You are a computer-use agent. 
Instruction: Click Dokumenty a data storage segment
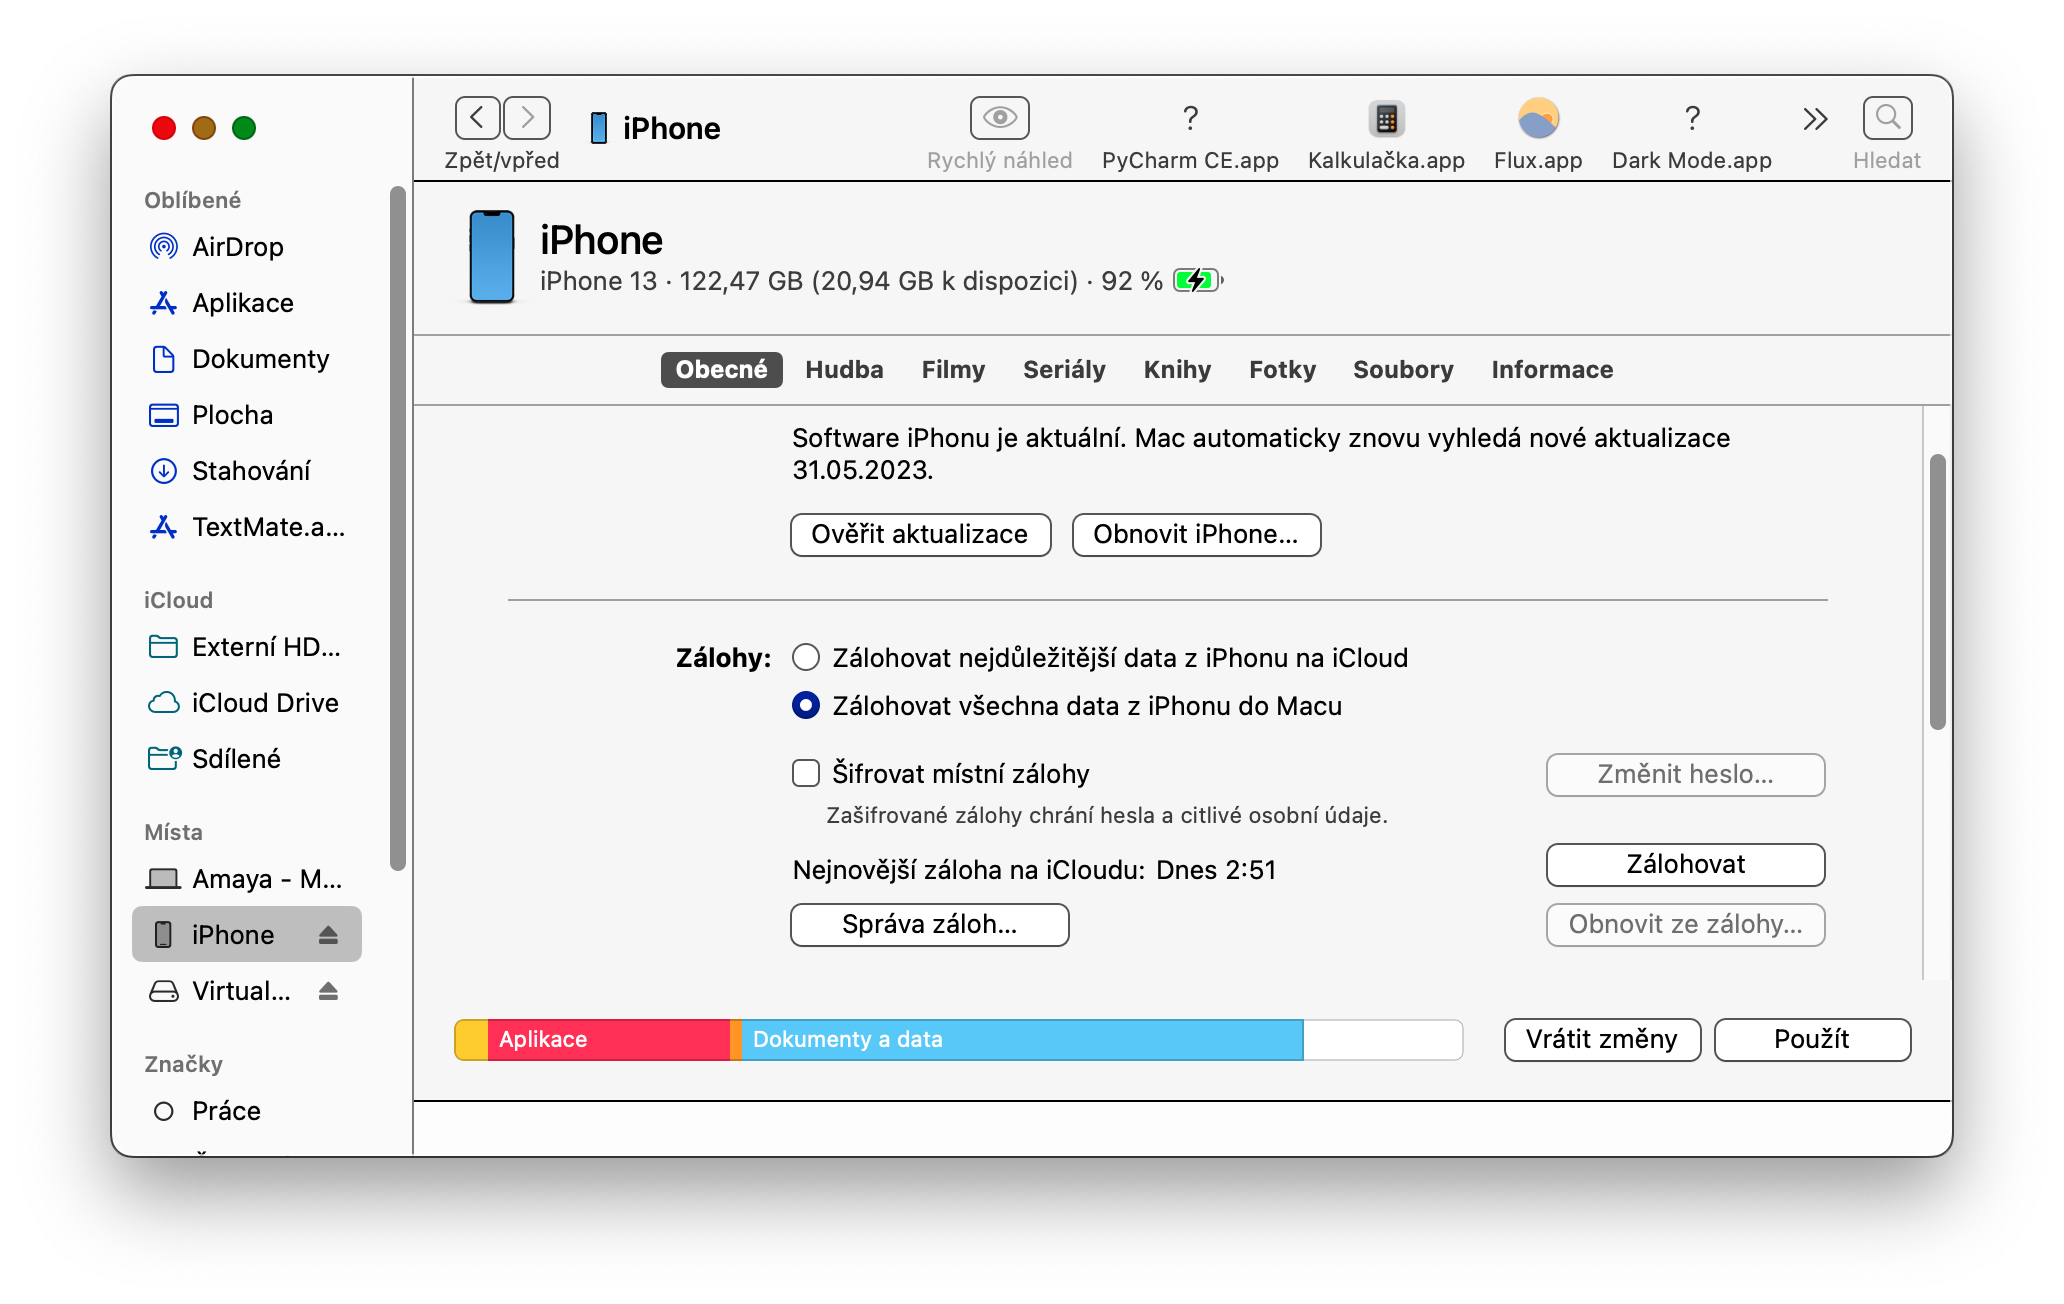pos(1020,1040)
